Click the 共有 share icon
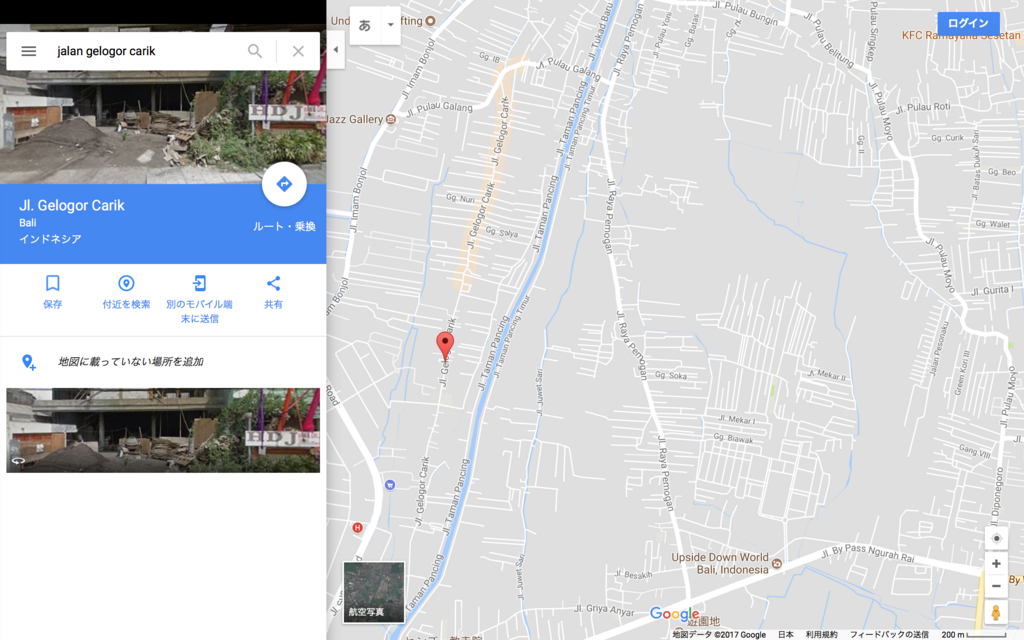The width and height of the screenshot is (1024, 640). pyautogui.click(x=274, y=283)
